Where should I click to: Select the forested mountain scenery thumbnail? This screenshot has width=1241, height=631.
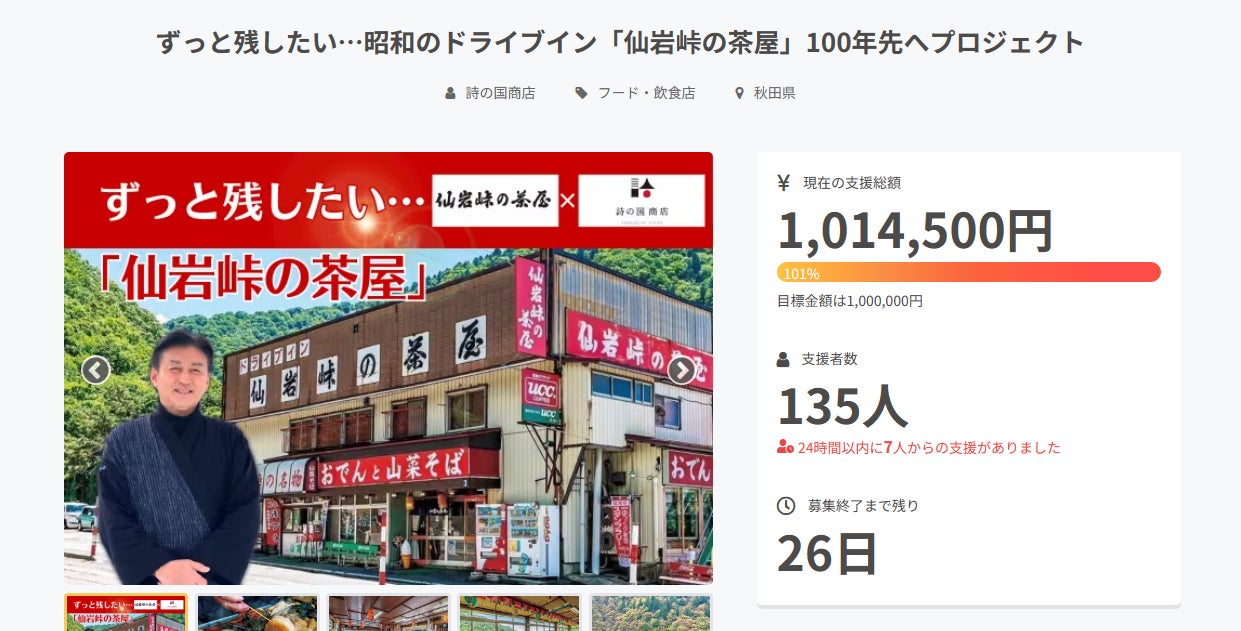click(650, 613)
